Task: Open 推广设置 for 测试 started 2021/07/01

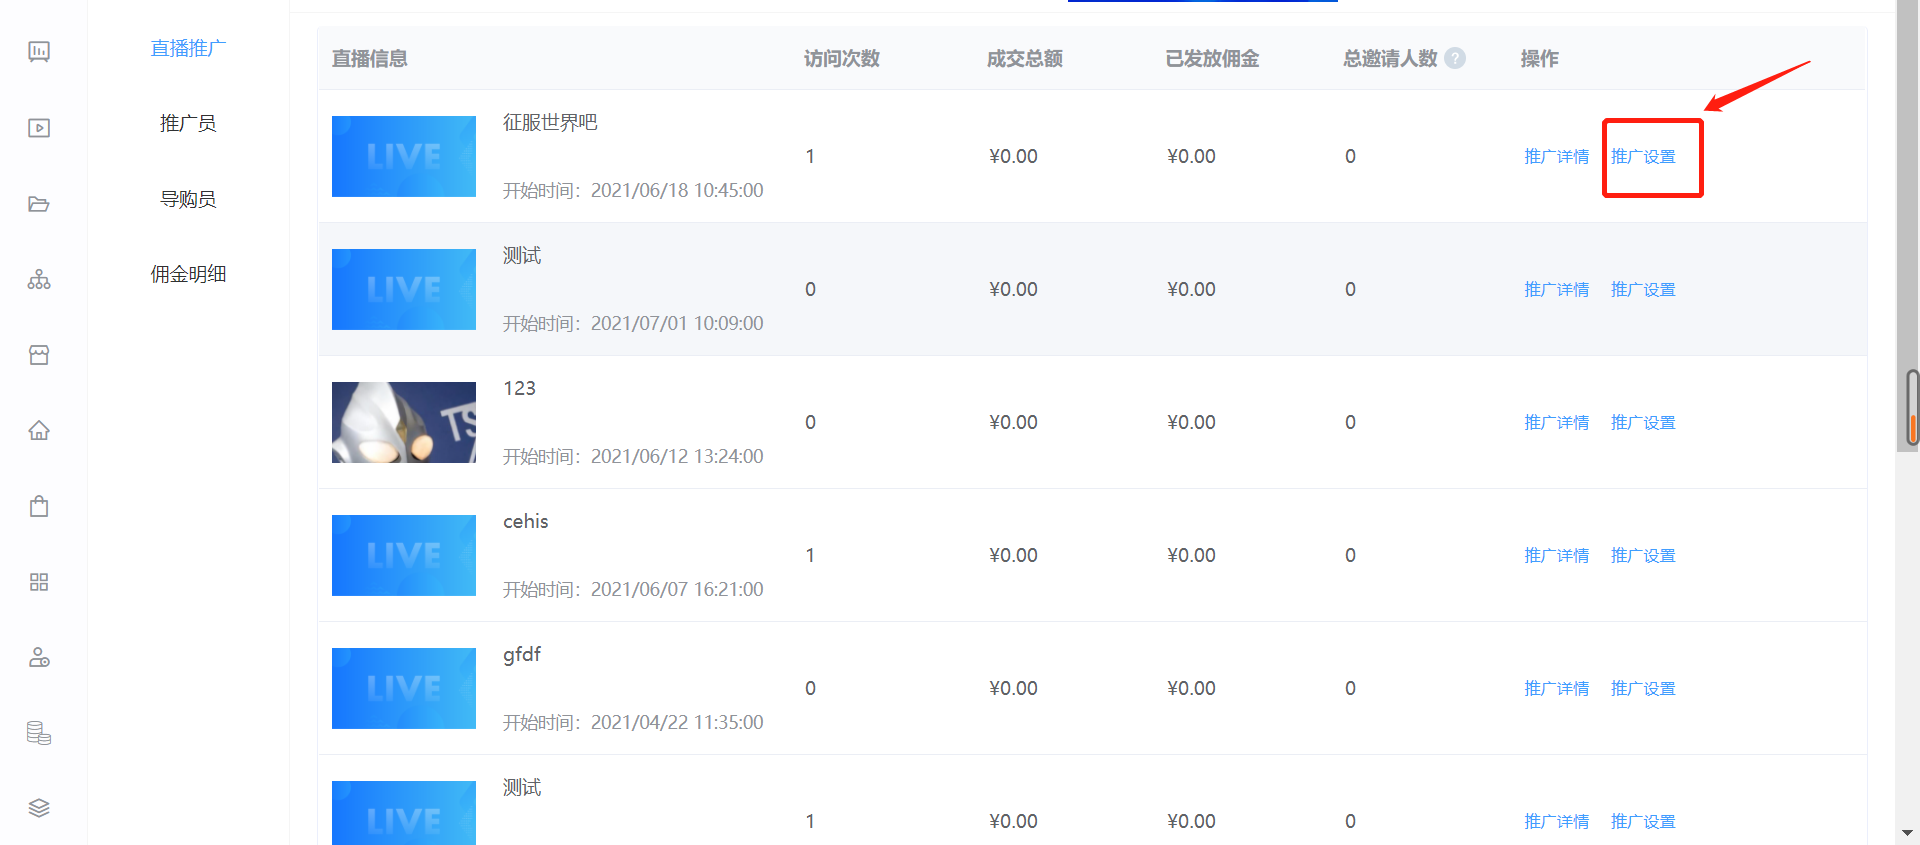Action: tap(1643, 289)
